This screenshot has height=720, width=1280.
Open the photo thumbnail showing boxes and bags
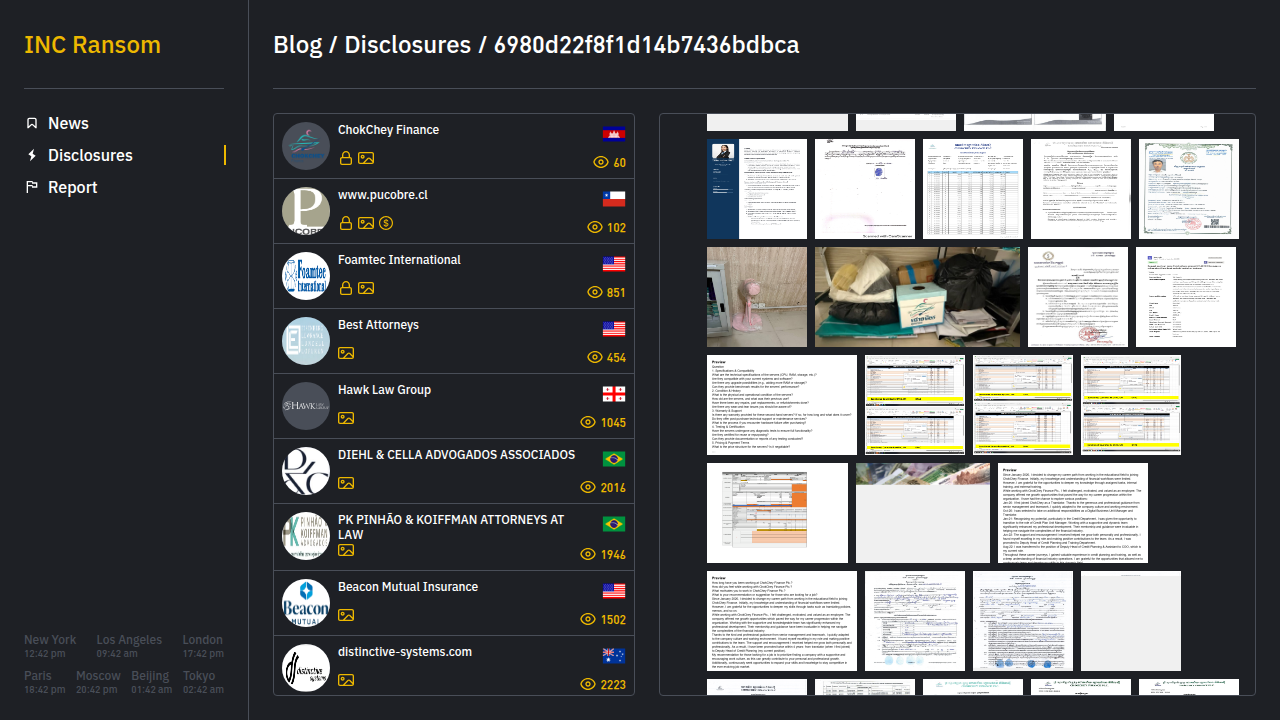(x=917, y=297)
